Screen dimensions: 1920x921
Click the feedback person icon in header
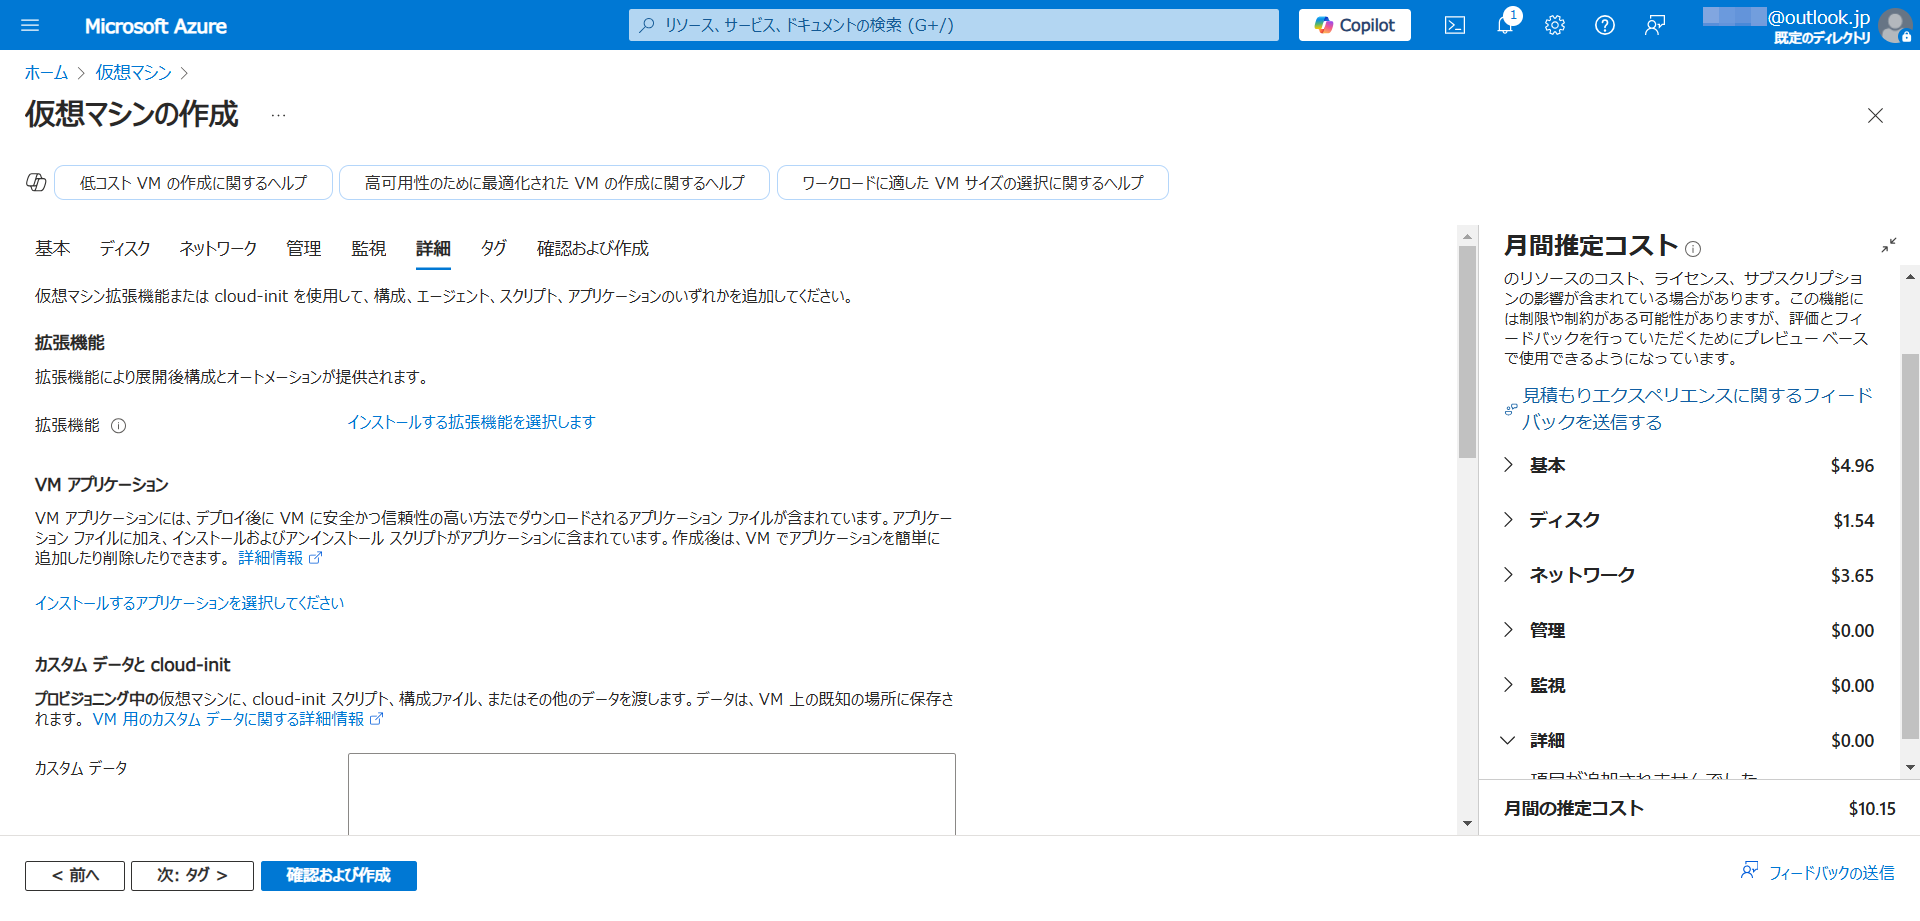[x=1655, y=25]
